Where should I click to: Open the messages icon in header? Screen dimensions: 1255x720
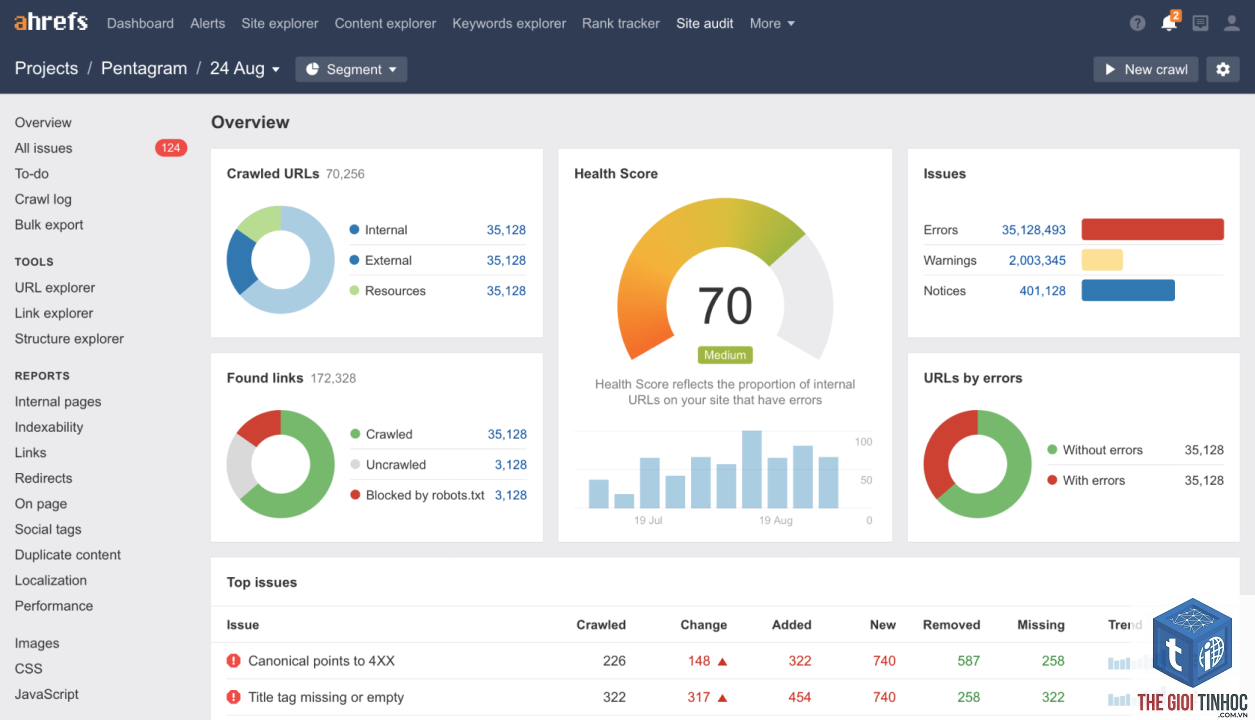coord(1201,23)
